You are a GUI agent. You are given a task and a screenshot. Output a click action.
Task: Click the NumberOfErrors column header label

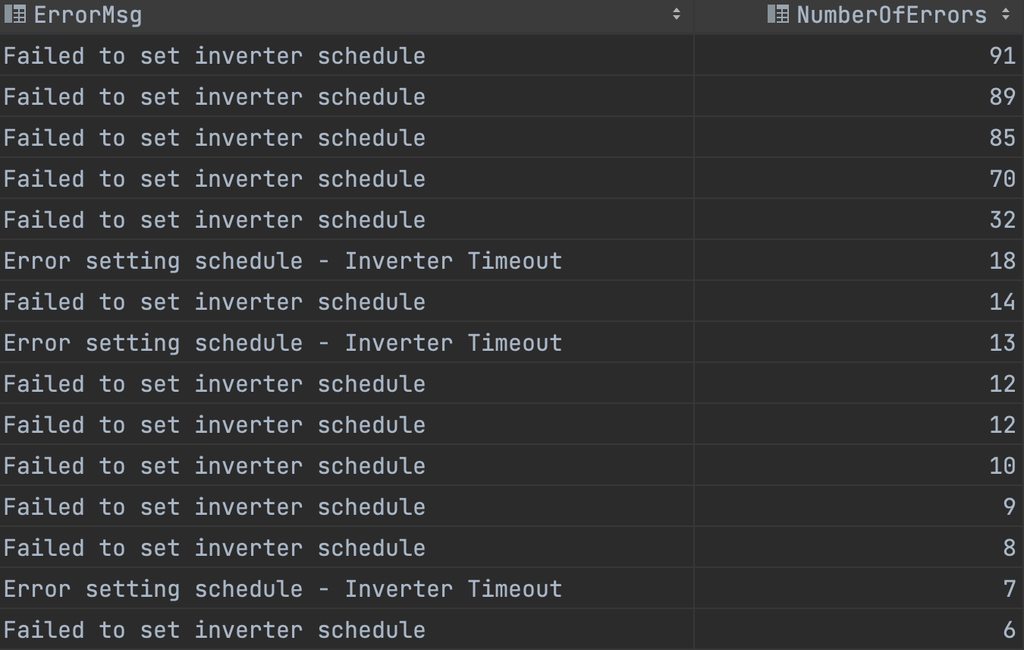[x=891, y=15]
